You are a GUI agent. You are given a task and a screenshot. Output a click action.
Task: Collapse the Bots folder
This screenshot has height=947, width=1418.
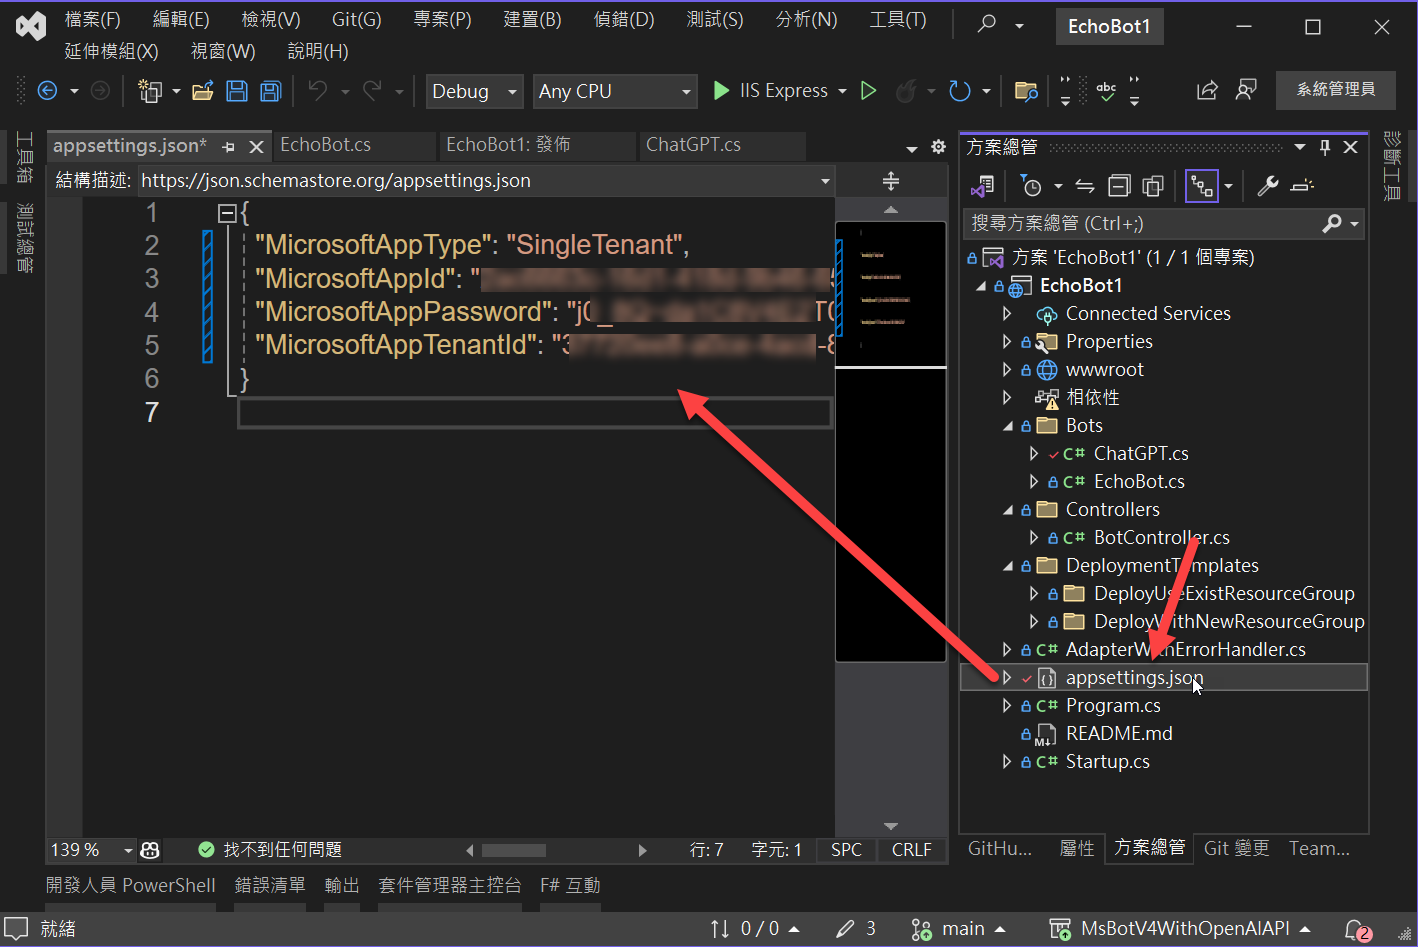coord(1007,426)
